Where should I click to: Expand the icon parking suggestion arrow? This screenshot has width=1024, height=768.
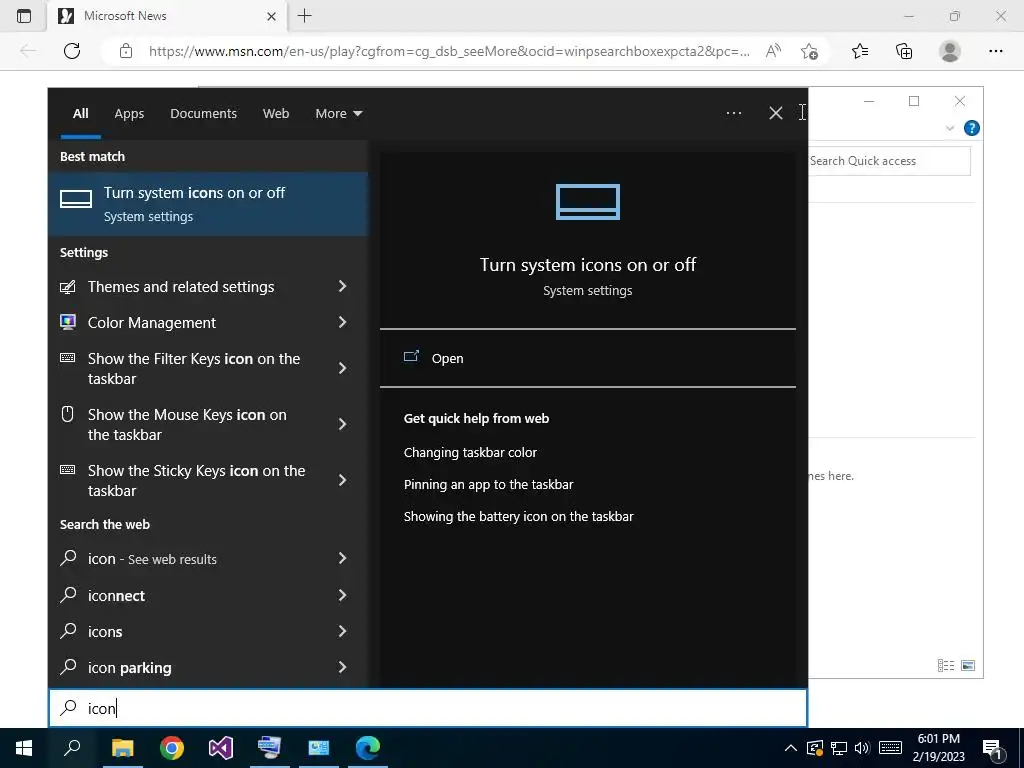[342, 667]
